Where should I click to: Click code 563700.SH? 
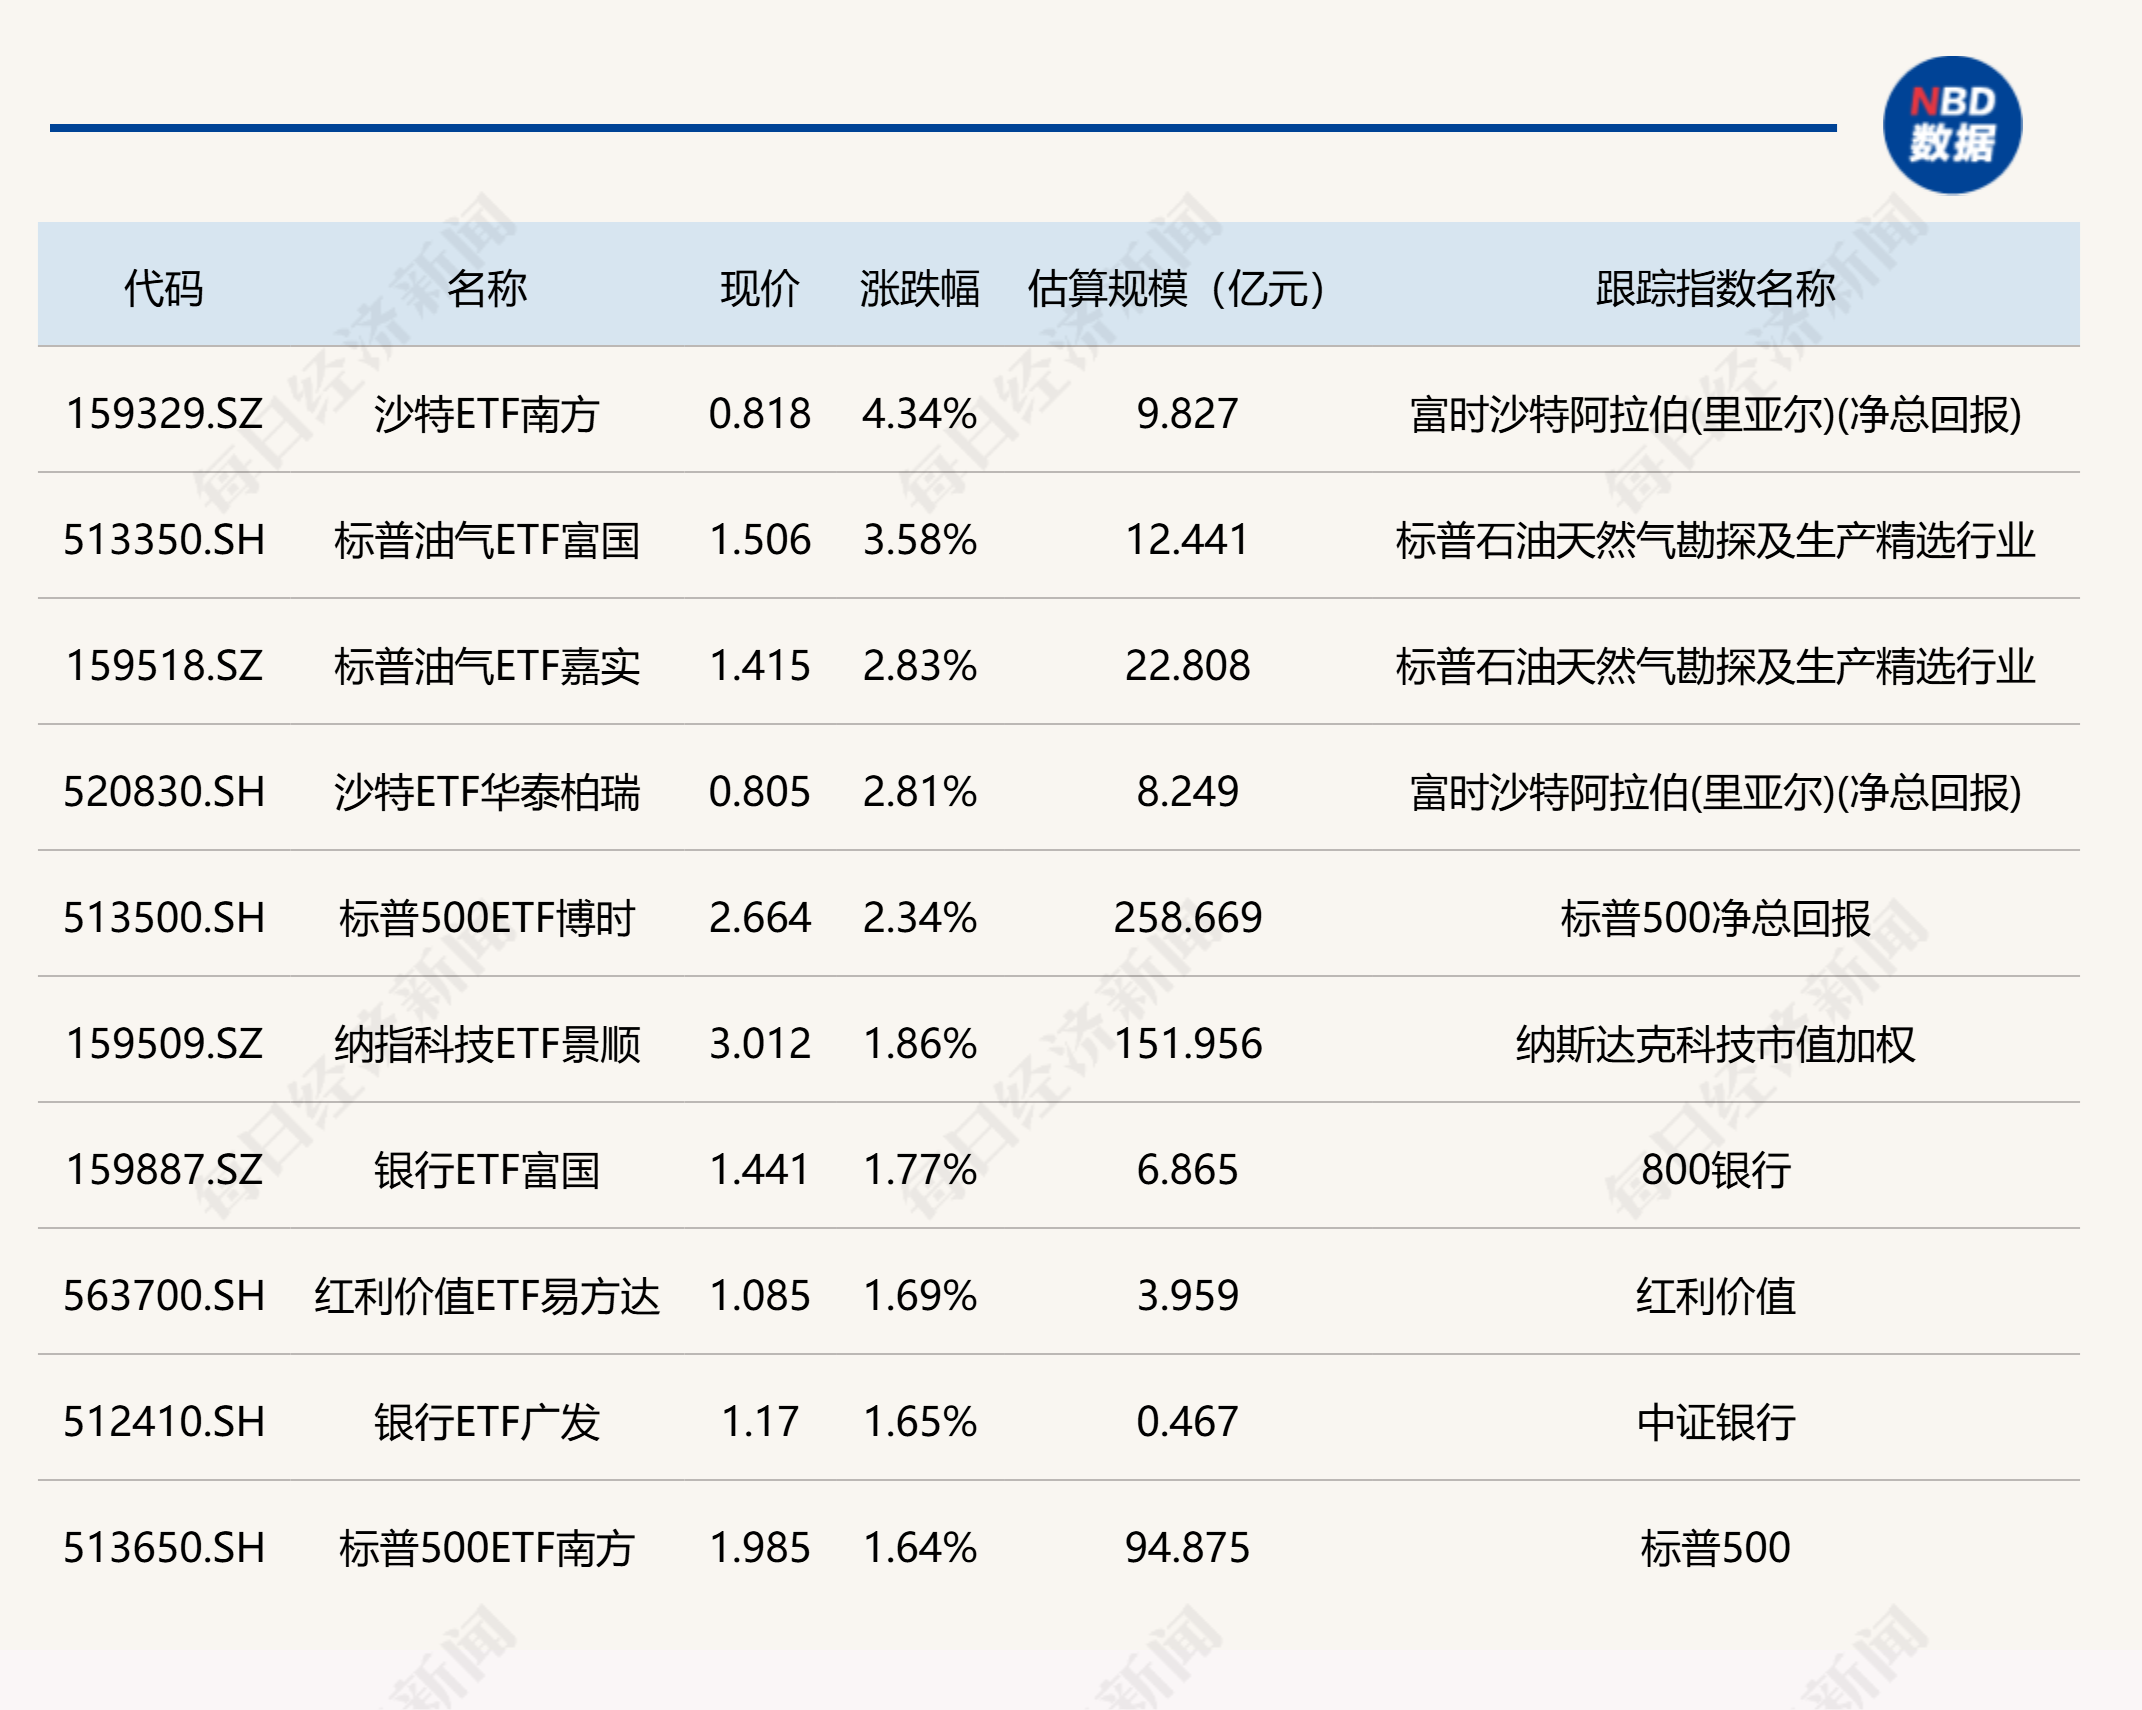click(x=164, y=1296)
